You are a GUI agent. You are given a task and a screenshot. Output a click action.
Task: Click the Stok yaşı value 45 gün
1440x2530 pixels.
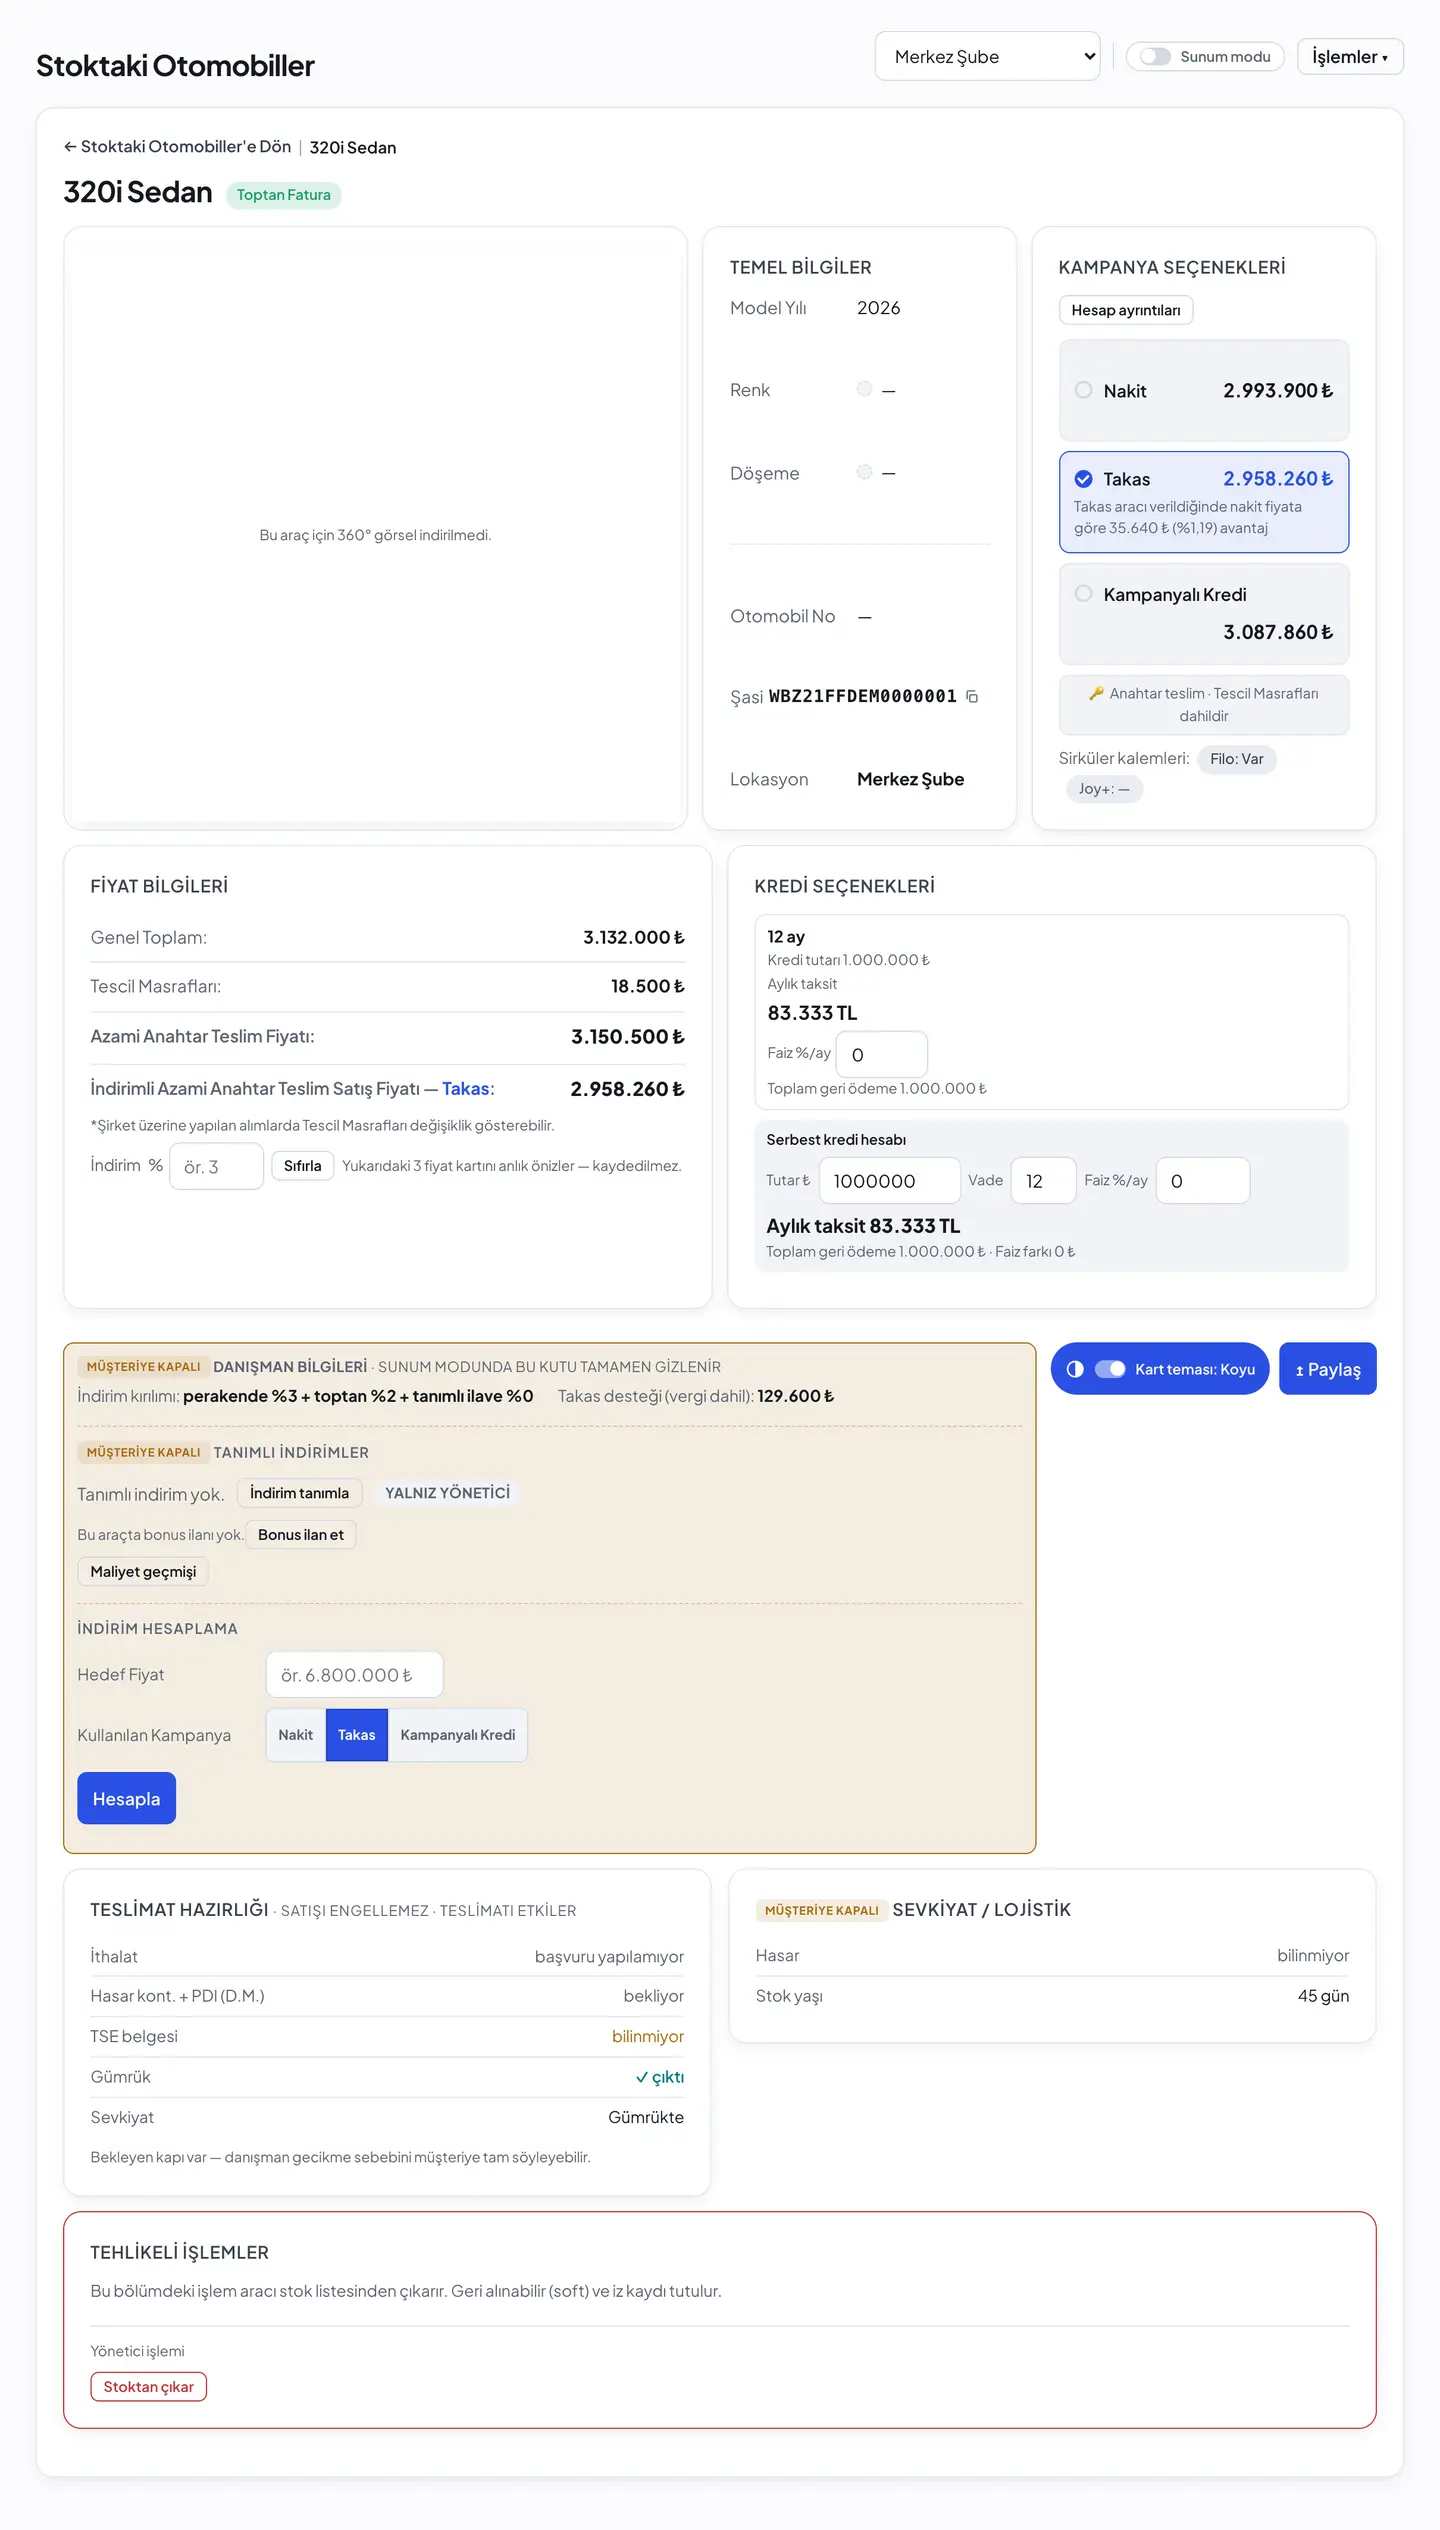tap(1323, 1996)
